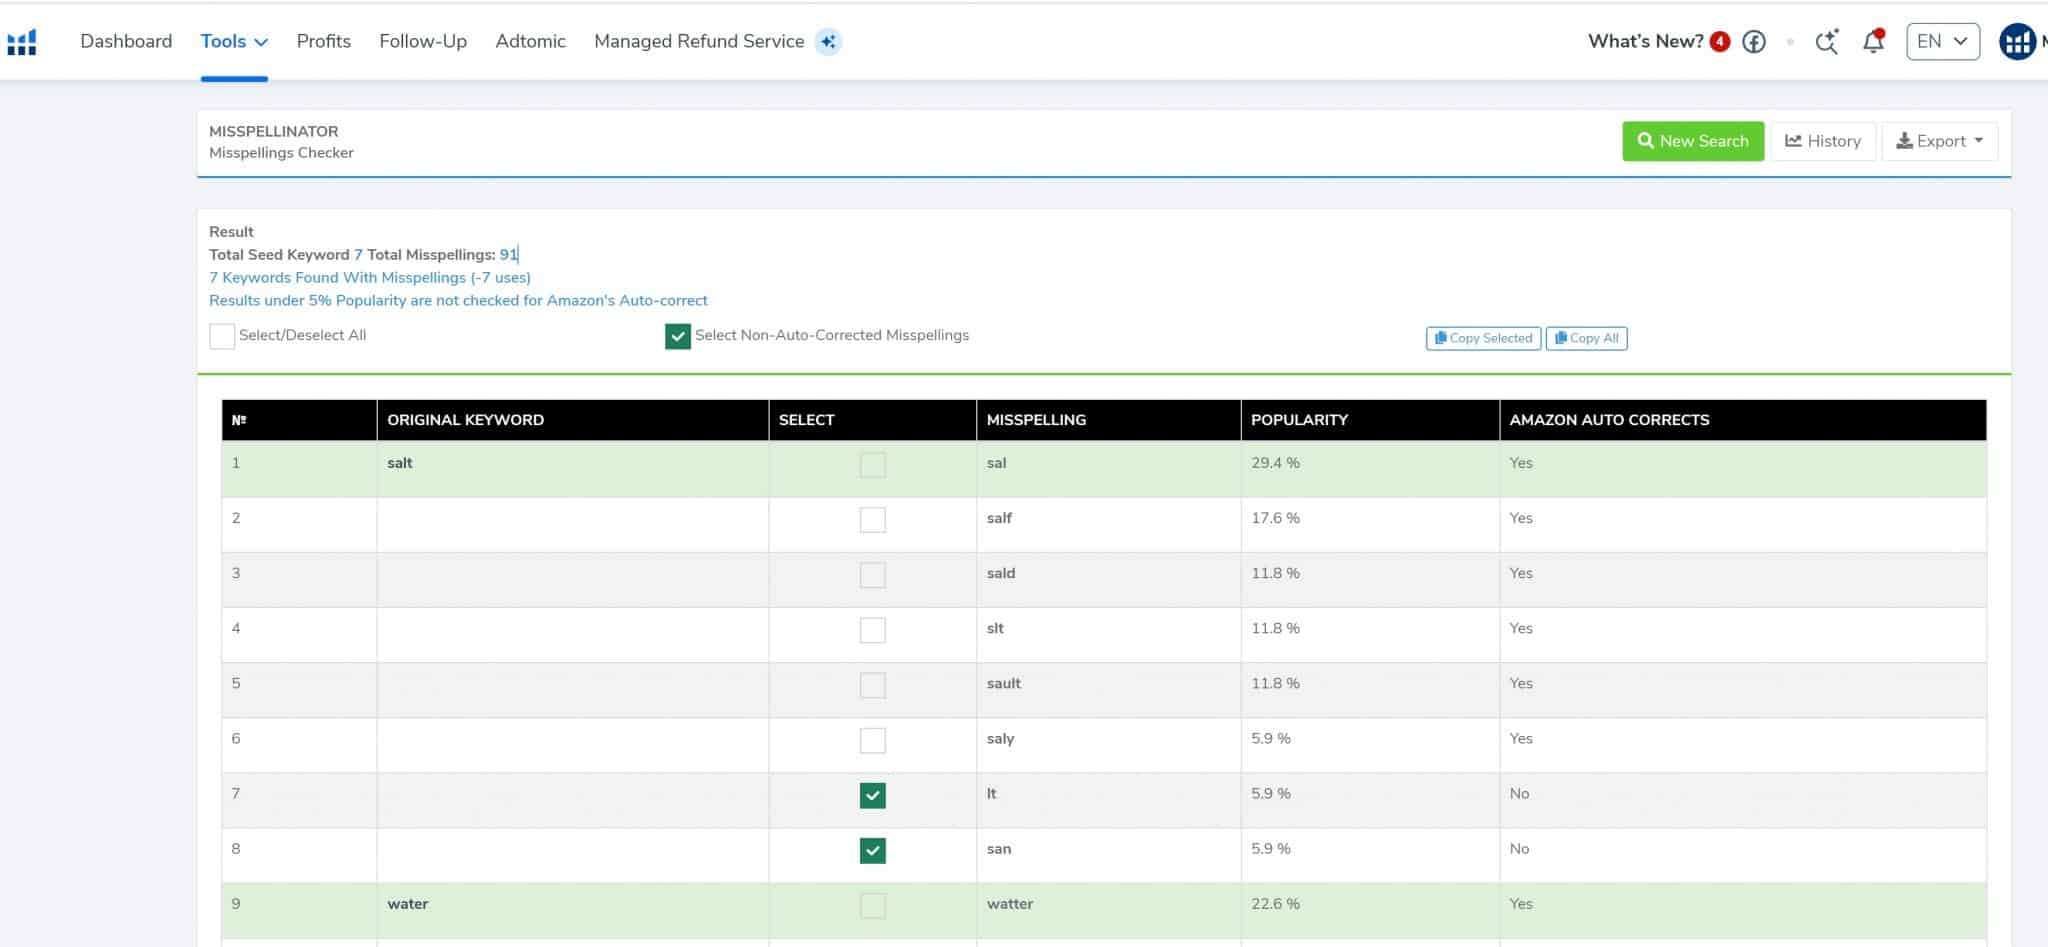Open What's New

coord(1646,42)
